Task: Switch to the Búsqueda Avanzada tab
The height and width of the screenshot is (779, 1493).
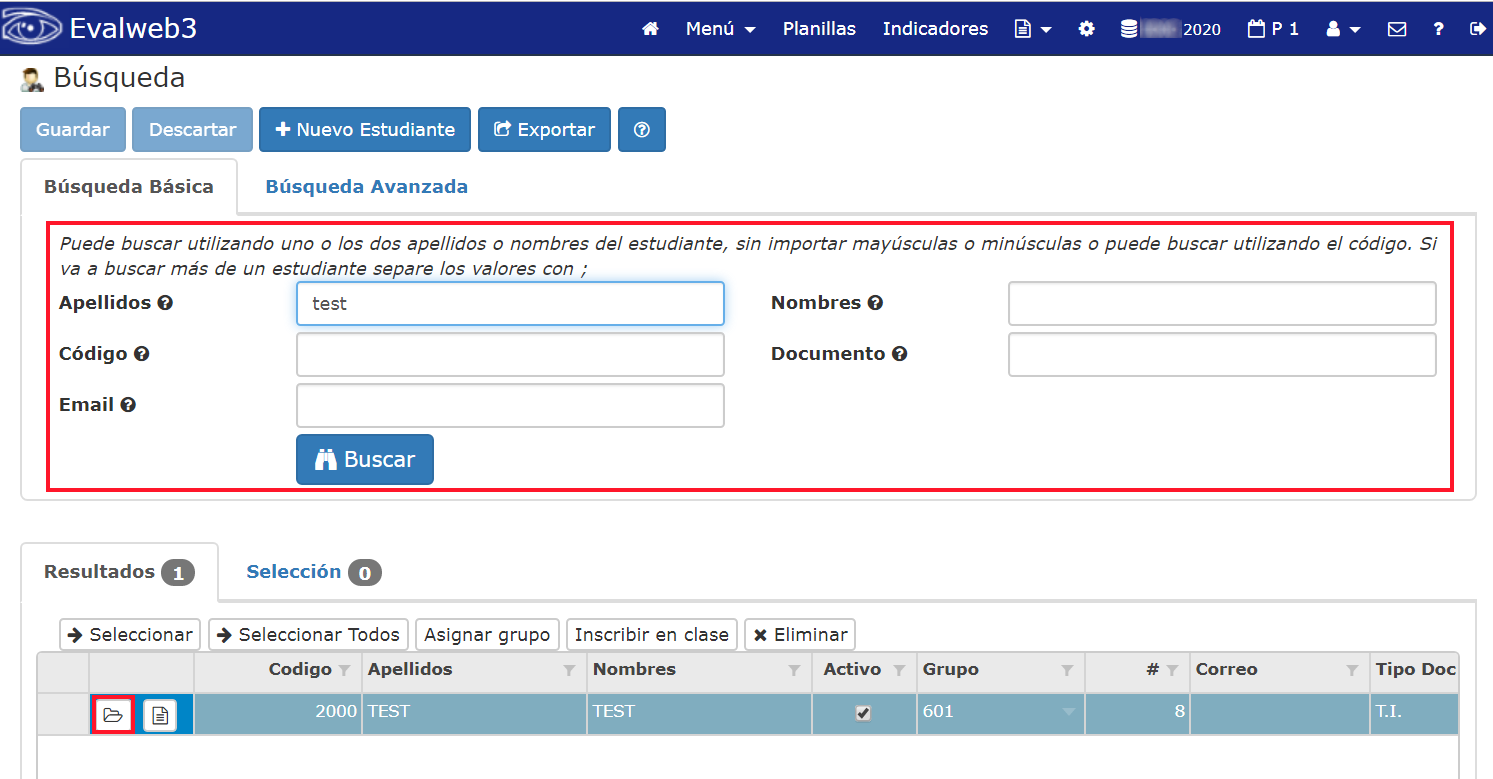Action: click(366, 186)
